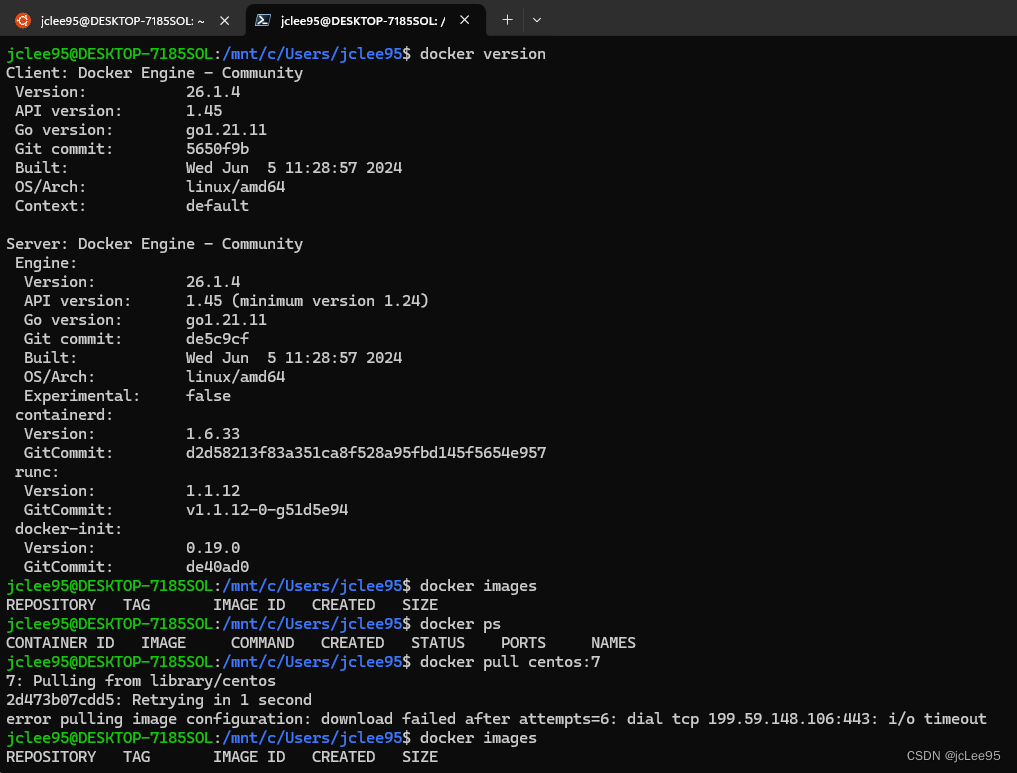1017x773 pixels.
Task: Close the Ubuntu home directory tab
Action: tap(224, 19)
